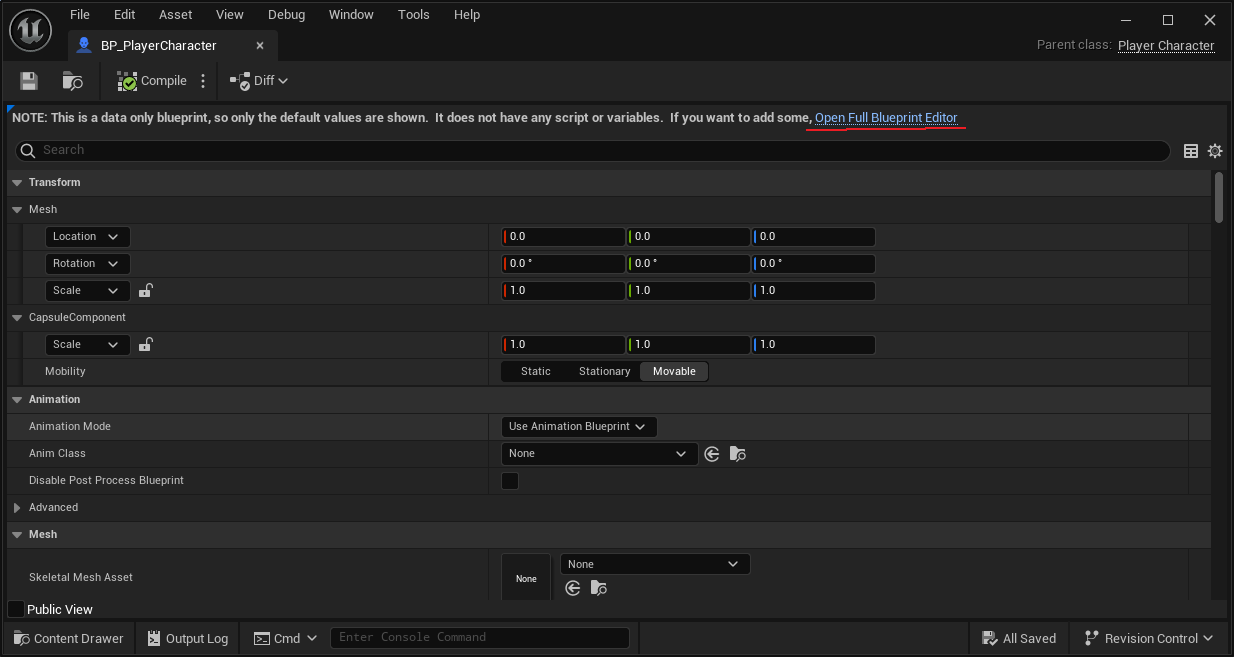
Task: Set Mobility to Static
Action: [536, 372]
